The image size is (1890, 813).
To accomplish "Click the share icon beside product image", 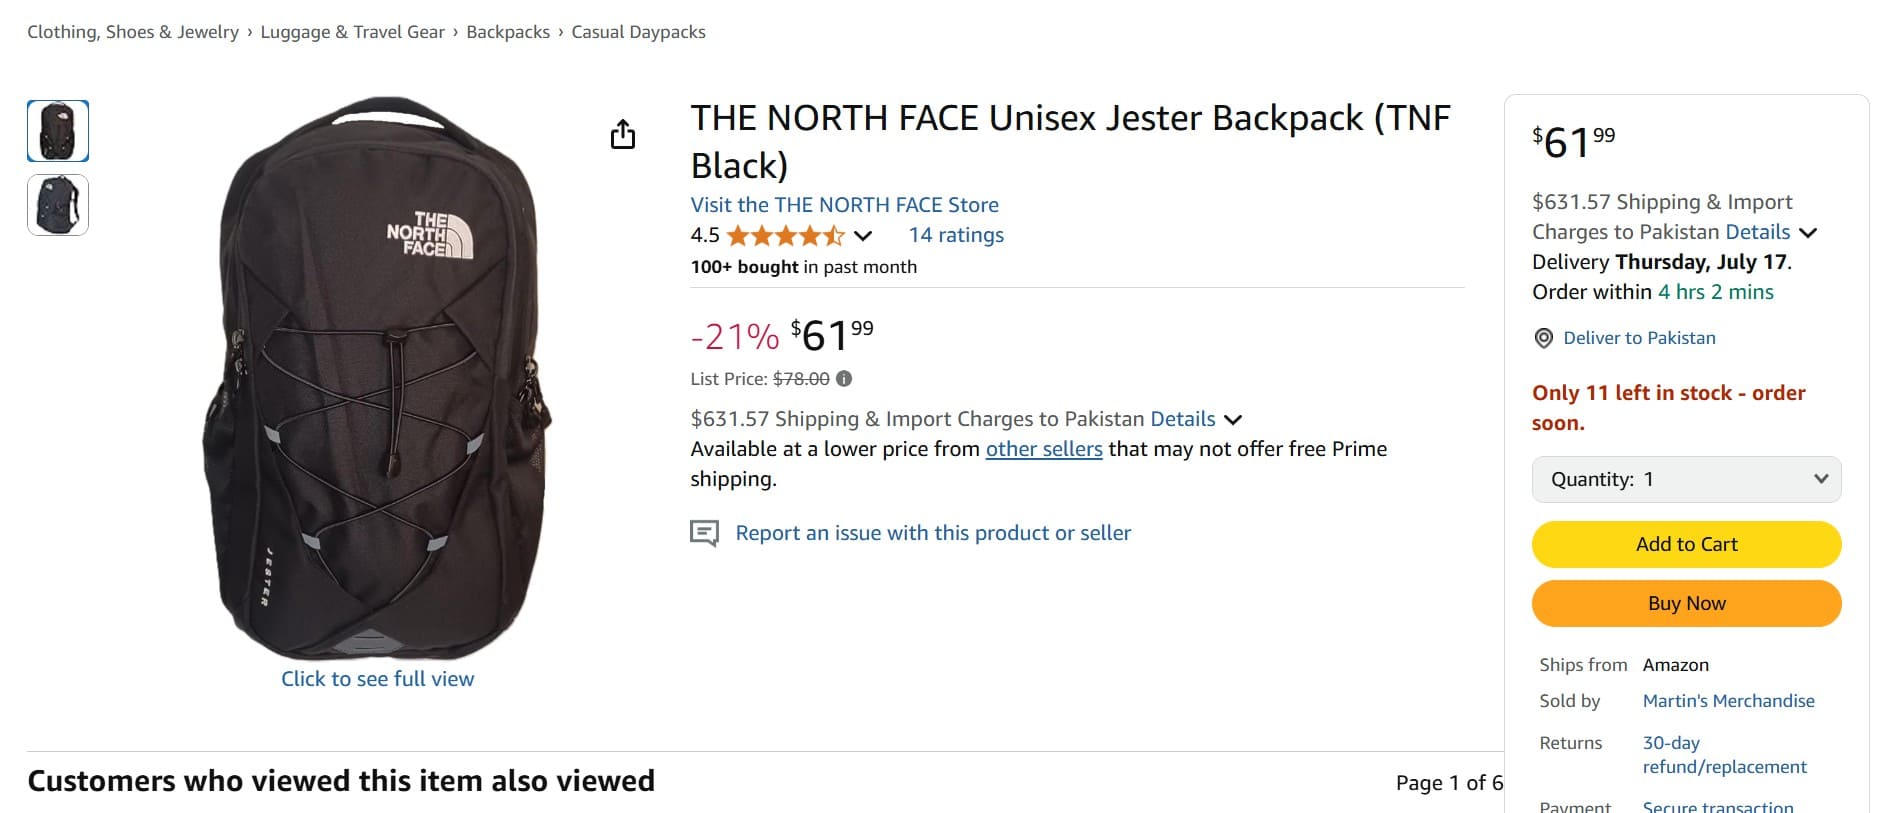I will [x=623, y=134].
